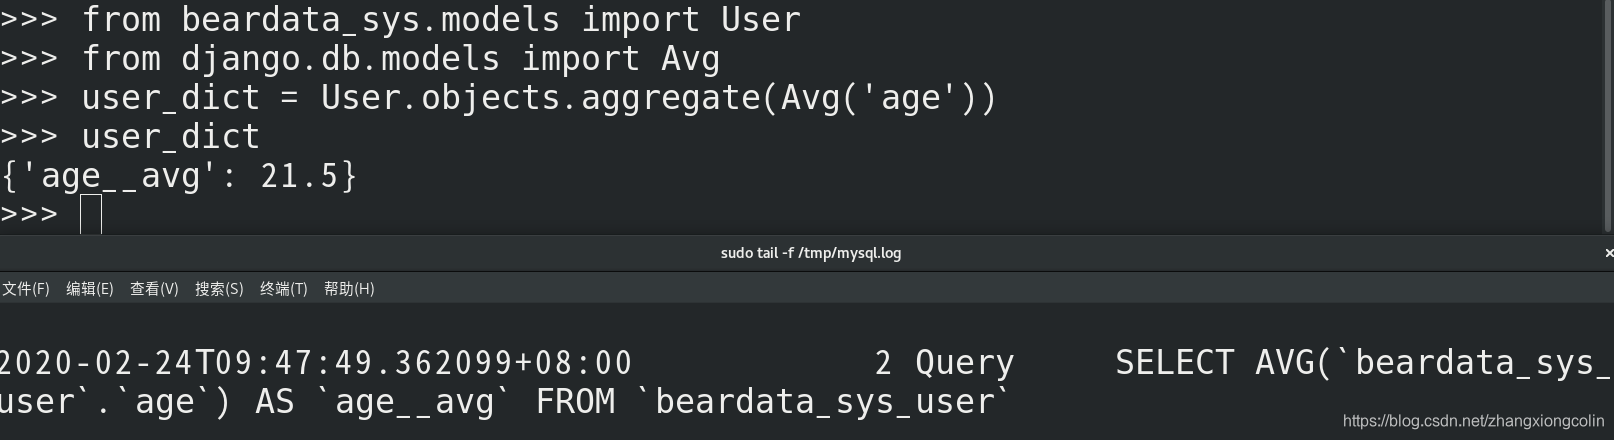Click the SELECT AVG( text in the log
1614x440 pixels.
coord(1224,362)
